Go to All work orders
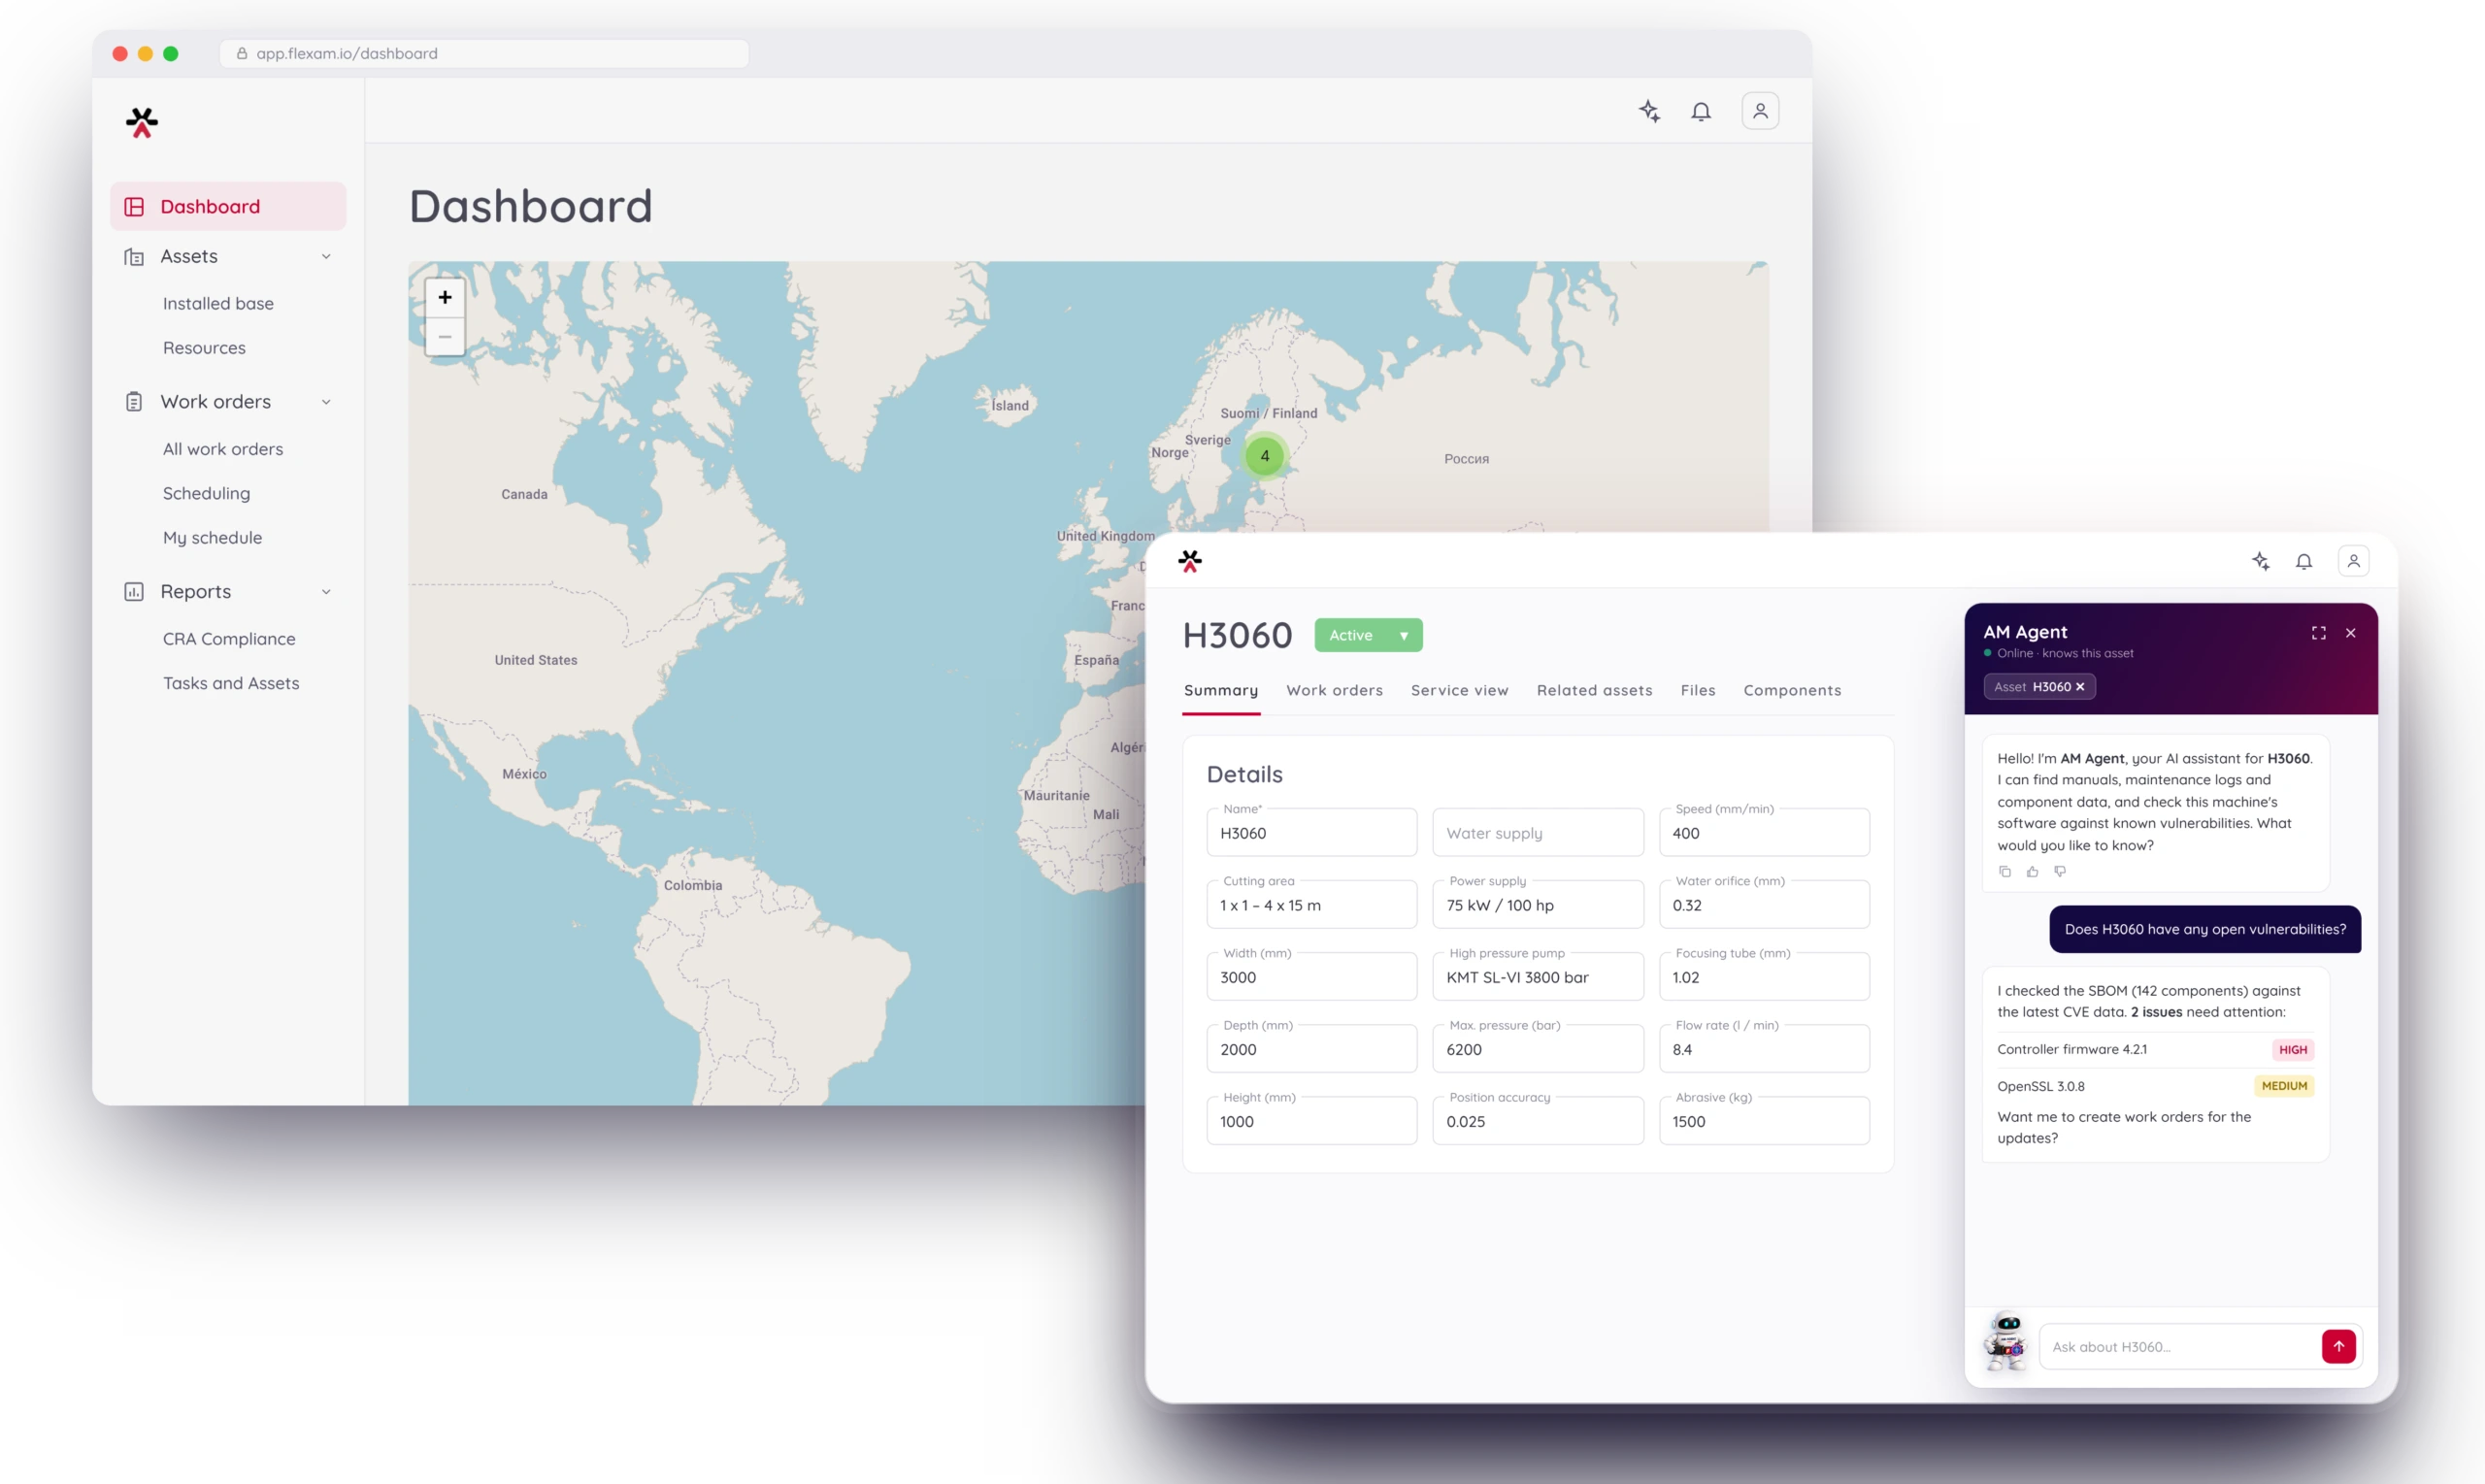Image resolution: width=2485 pixels, height=1484 pixels. click(223, 449)
